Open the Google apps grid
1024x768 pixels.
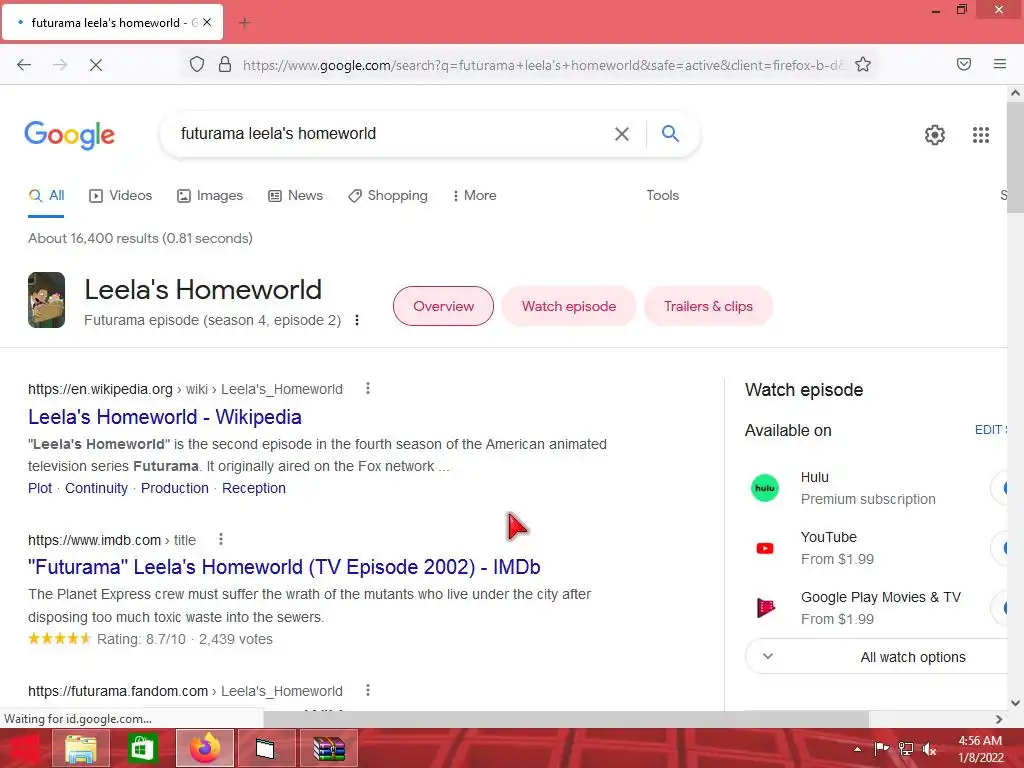[x=980, y=135]
